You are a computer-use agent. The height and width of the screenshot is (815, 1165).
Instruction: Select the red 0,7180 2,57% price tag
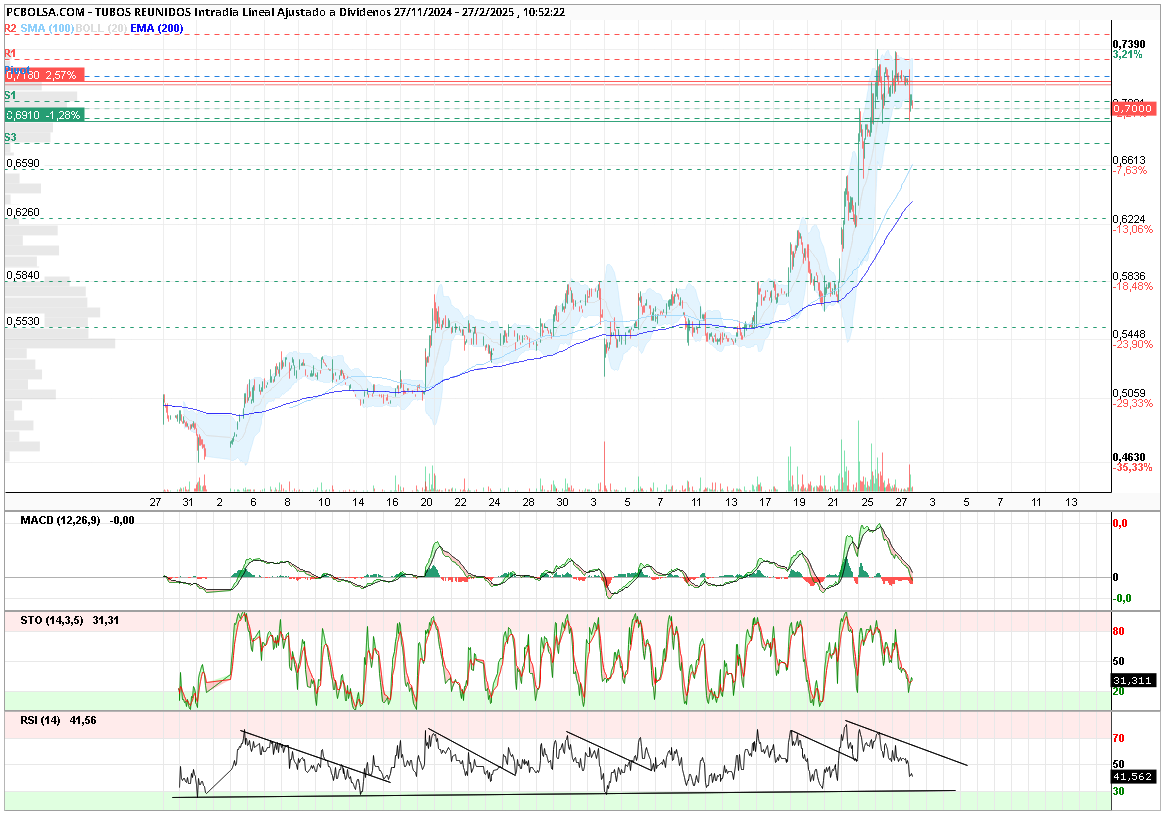44,75
